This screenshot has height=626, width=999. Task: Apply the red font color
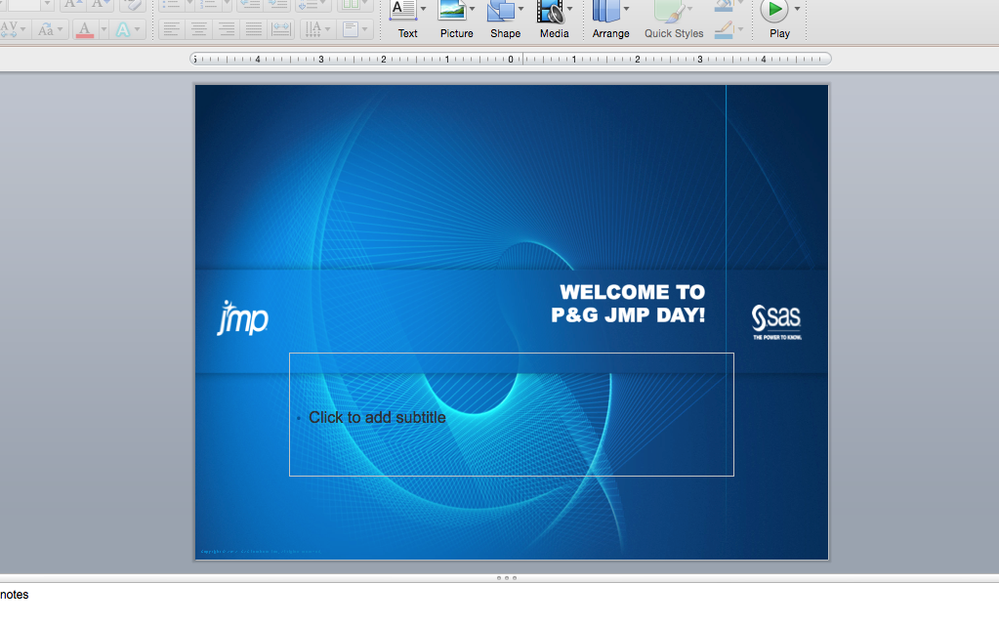85,29
